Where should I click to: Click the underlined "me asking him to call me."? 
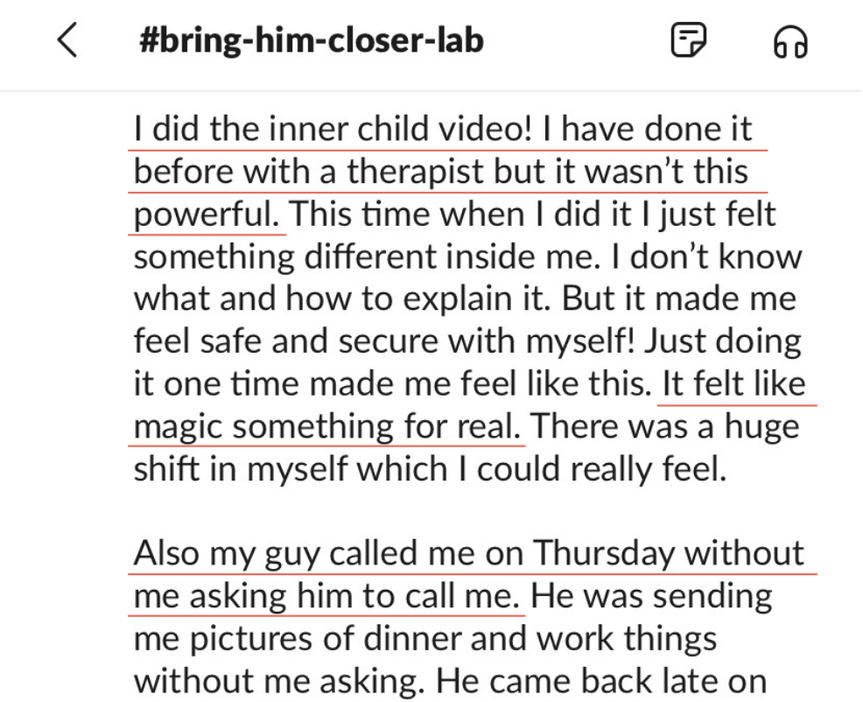(327, 596)
